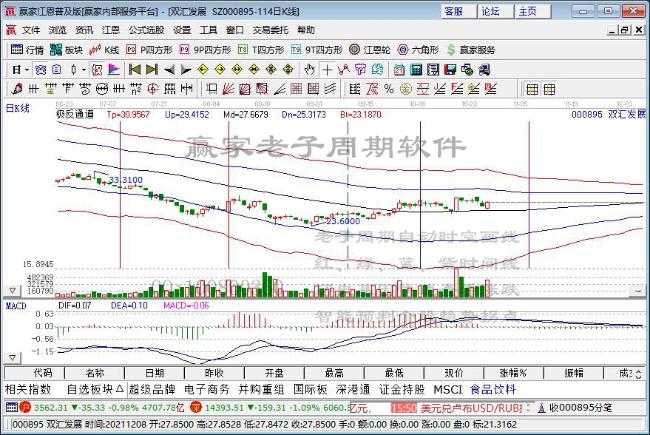Open the T四方形 tool
The height and width of the screenshot is (435, 650).
pyautogui.click(x=261, y=50)
